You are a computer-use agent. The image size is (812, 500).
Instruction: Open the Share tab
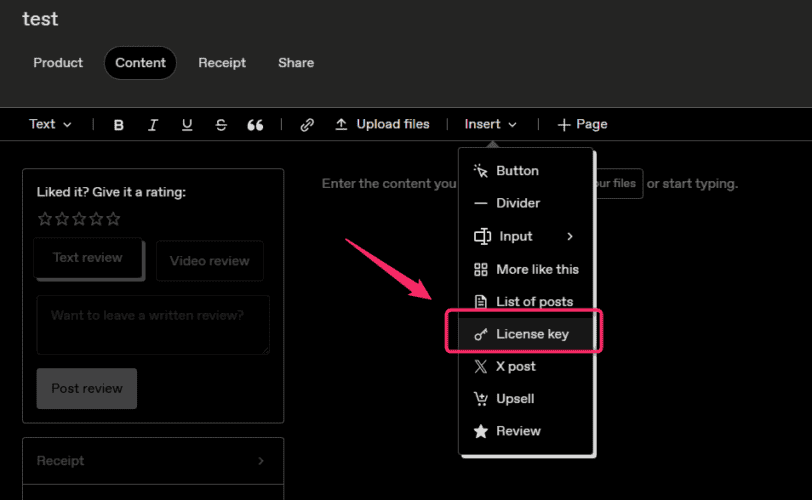[x=295, y=62]
